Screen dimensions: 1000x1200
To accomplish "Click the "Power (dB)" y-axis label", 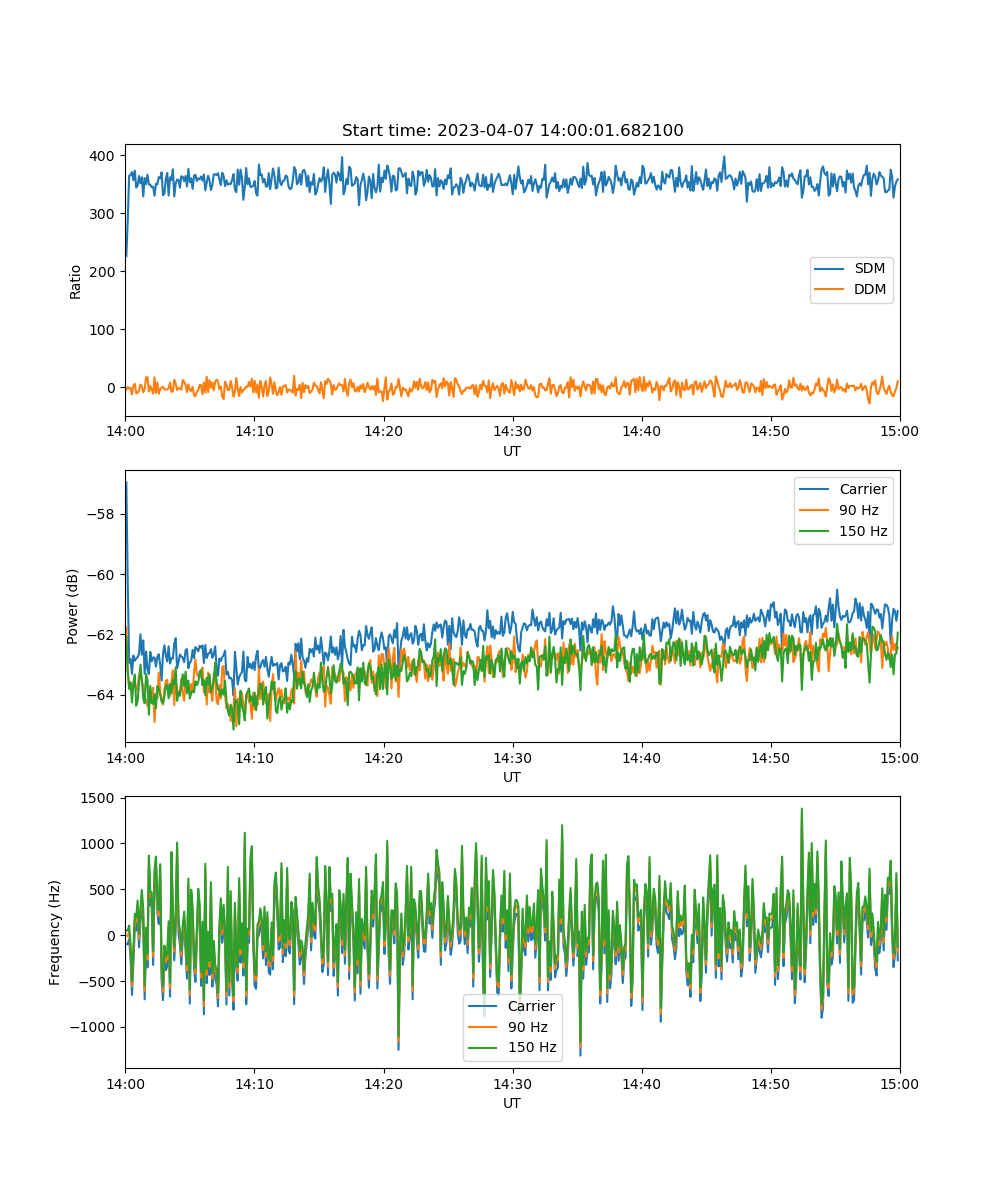I will (74, 606).
